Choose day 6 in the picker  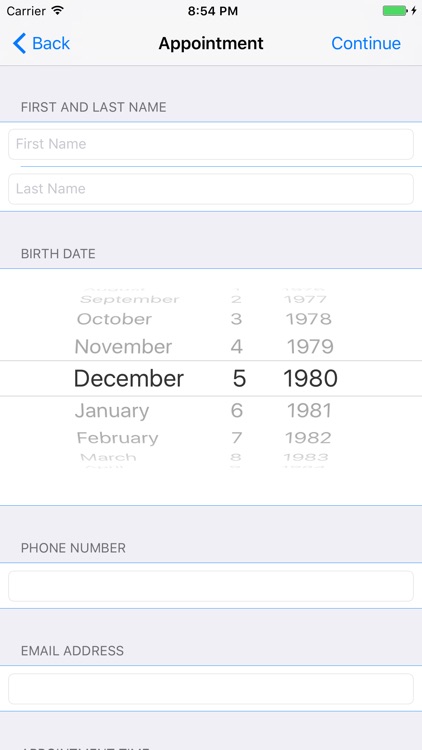point(237,411)
